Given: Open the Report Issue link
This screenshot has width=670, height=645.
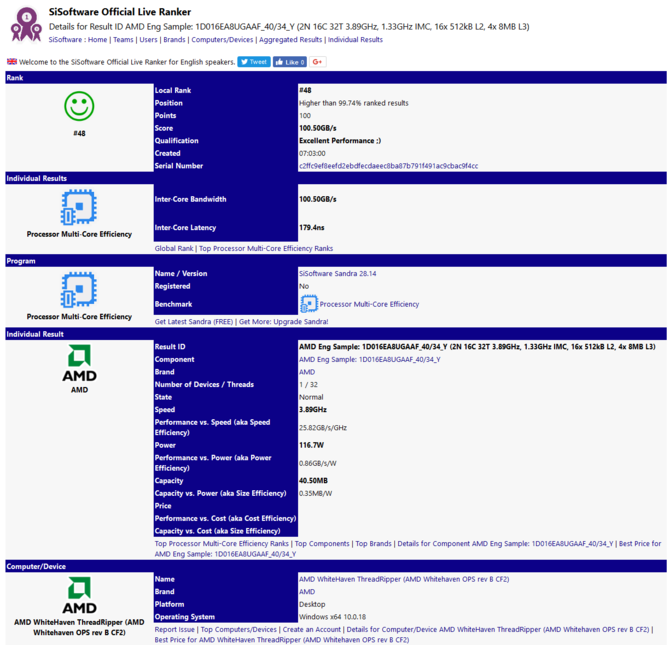Looking at the screenshot, I should click(175, 630).
